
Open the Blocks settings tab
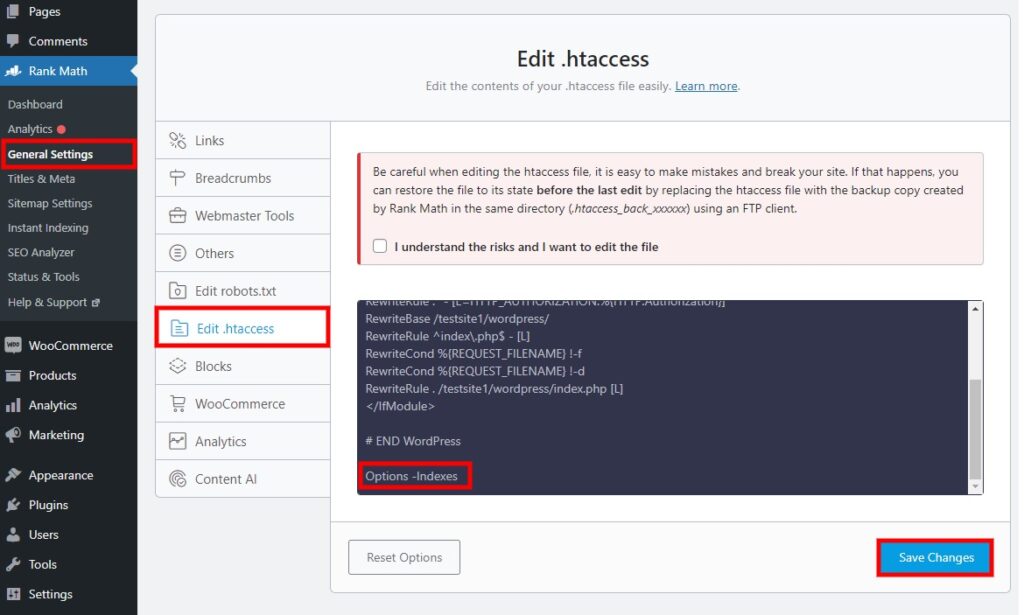(243, 366)
